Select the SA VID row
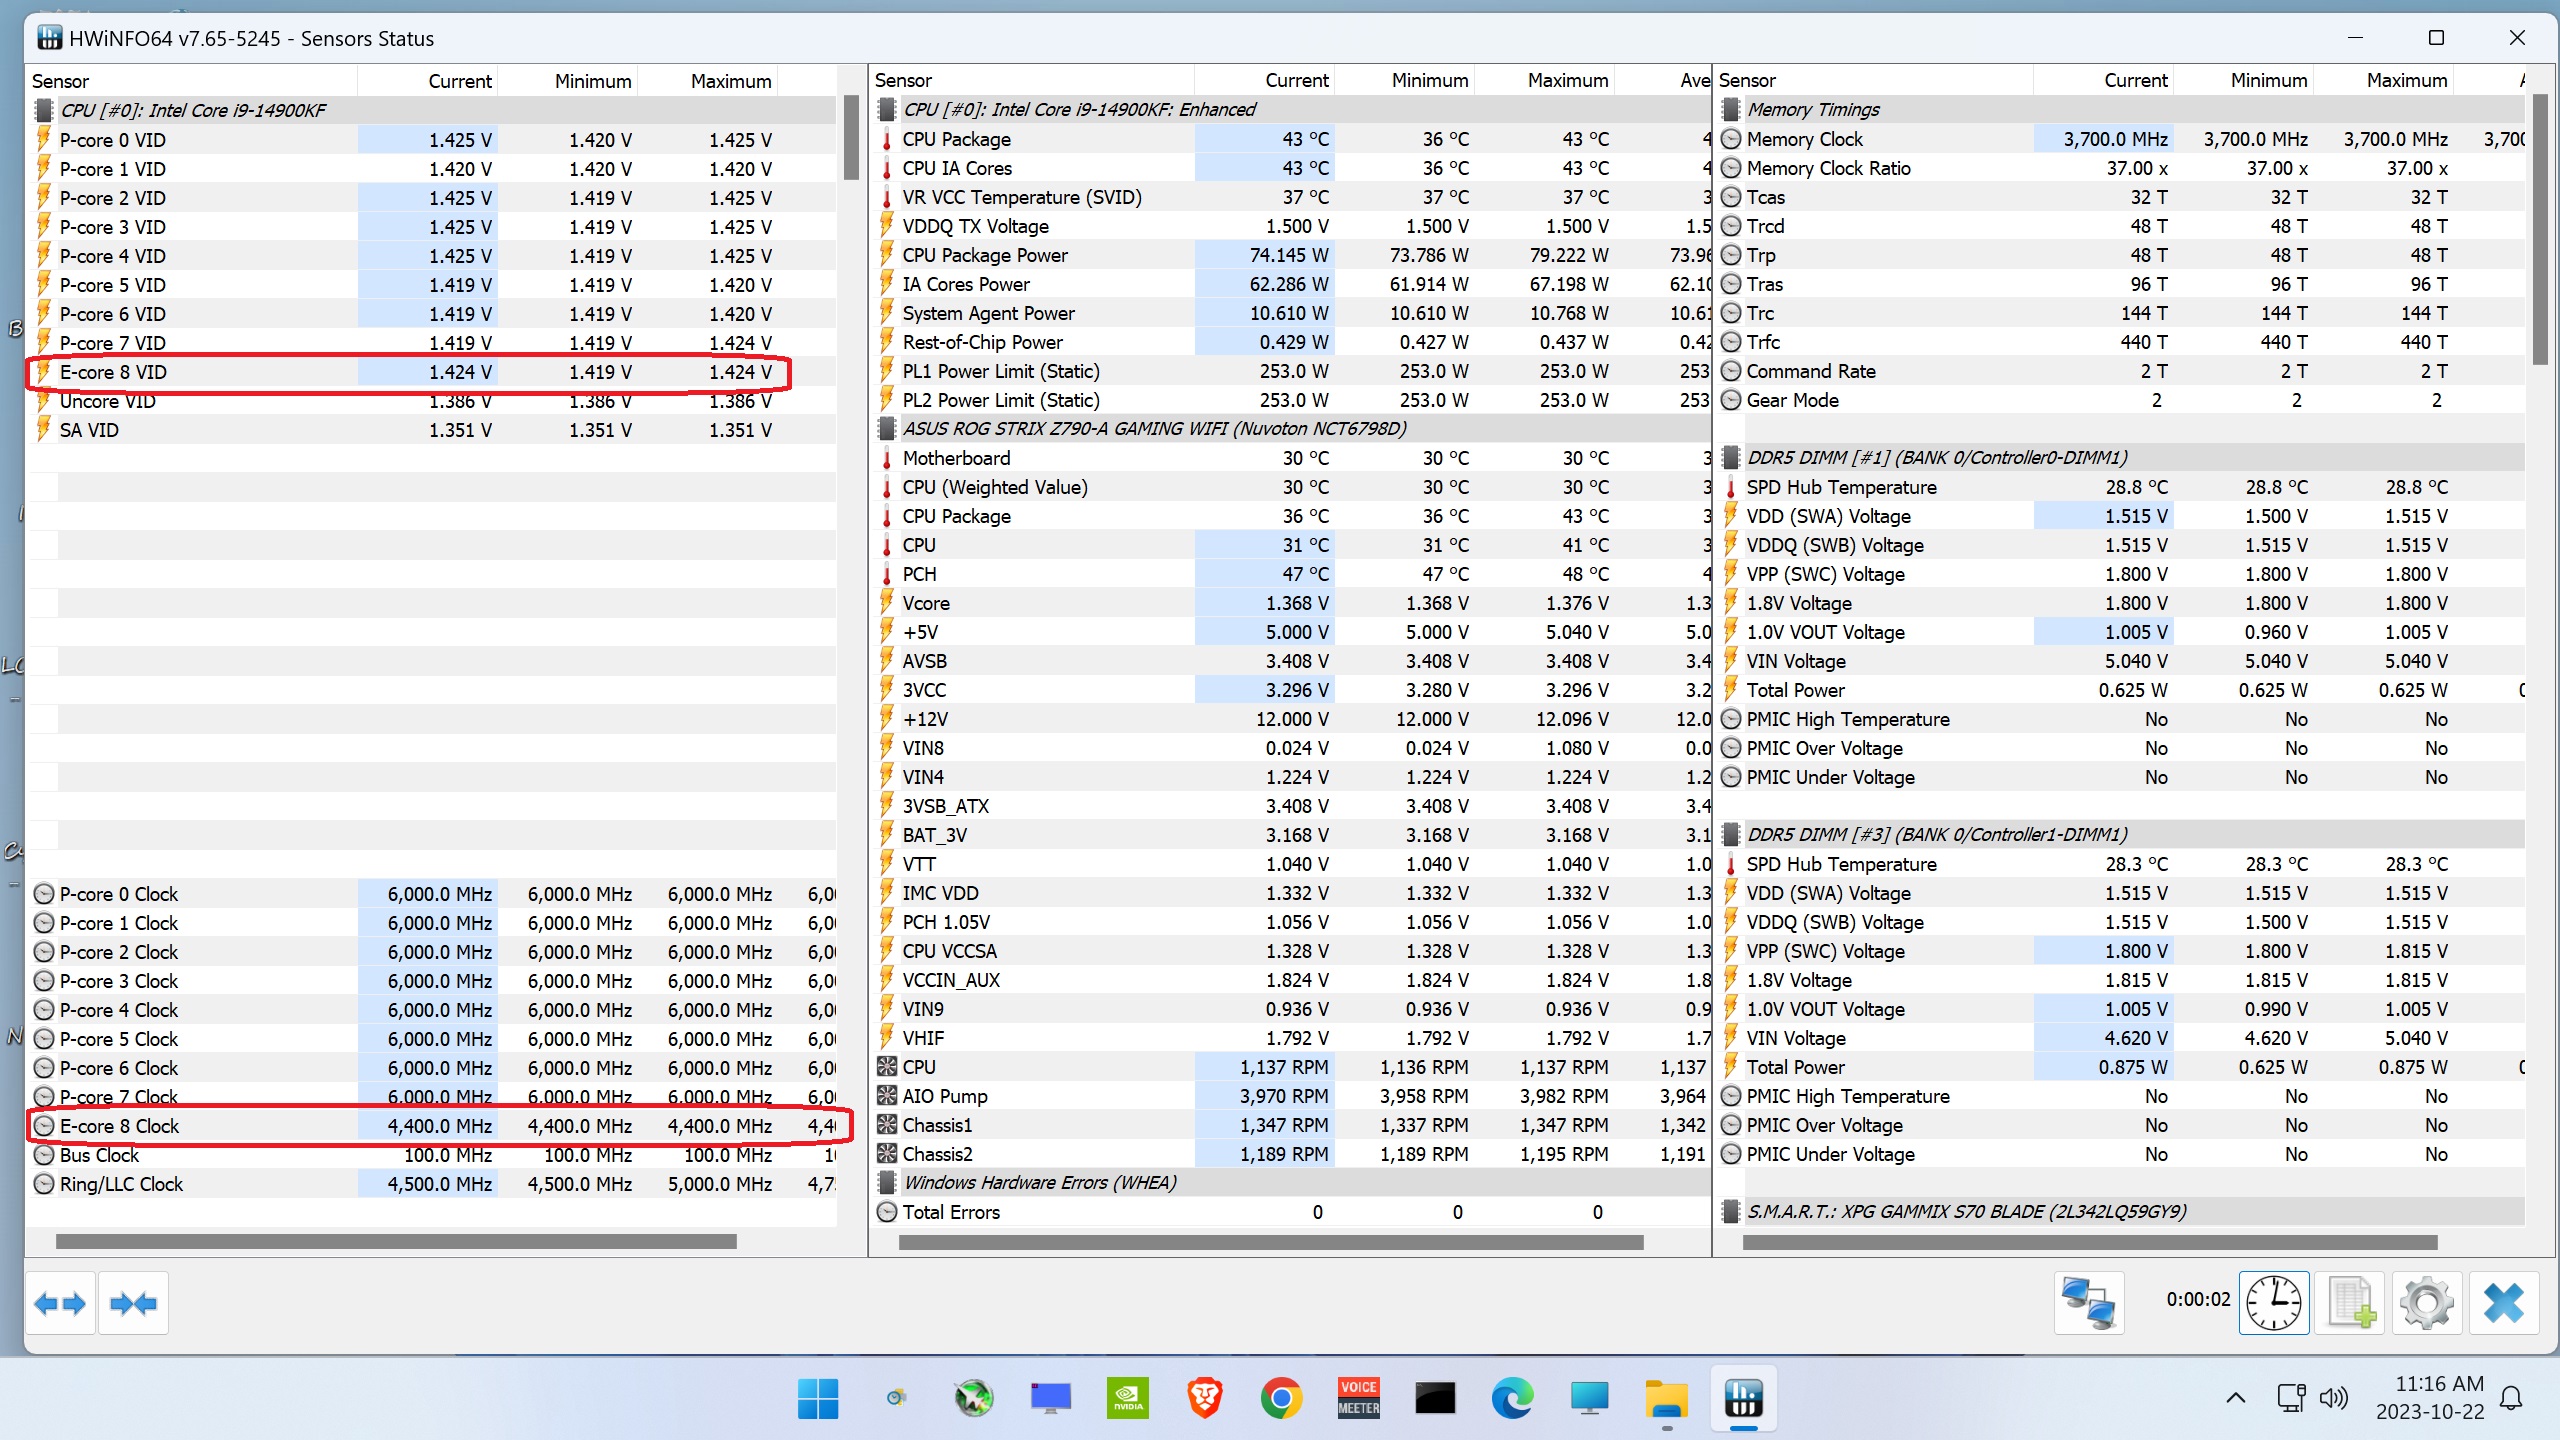This screenshot has height=1440, width=2560. pyautogui.click(x=432, y=430)
